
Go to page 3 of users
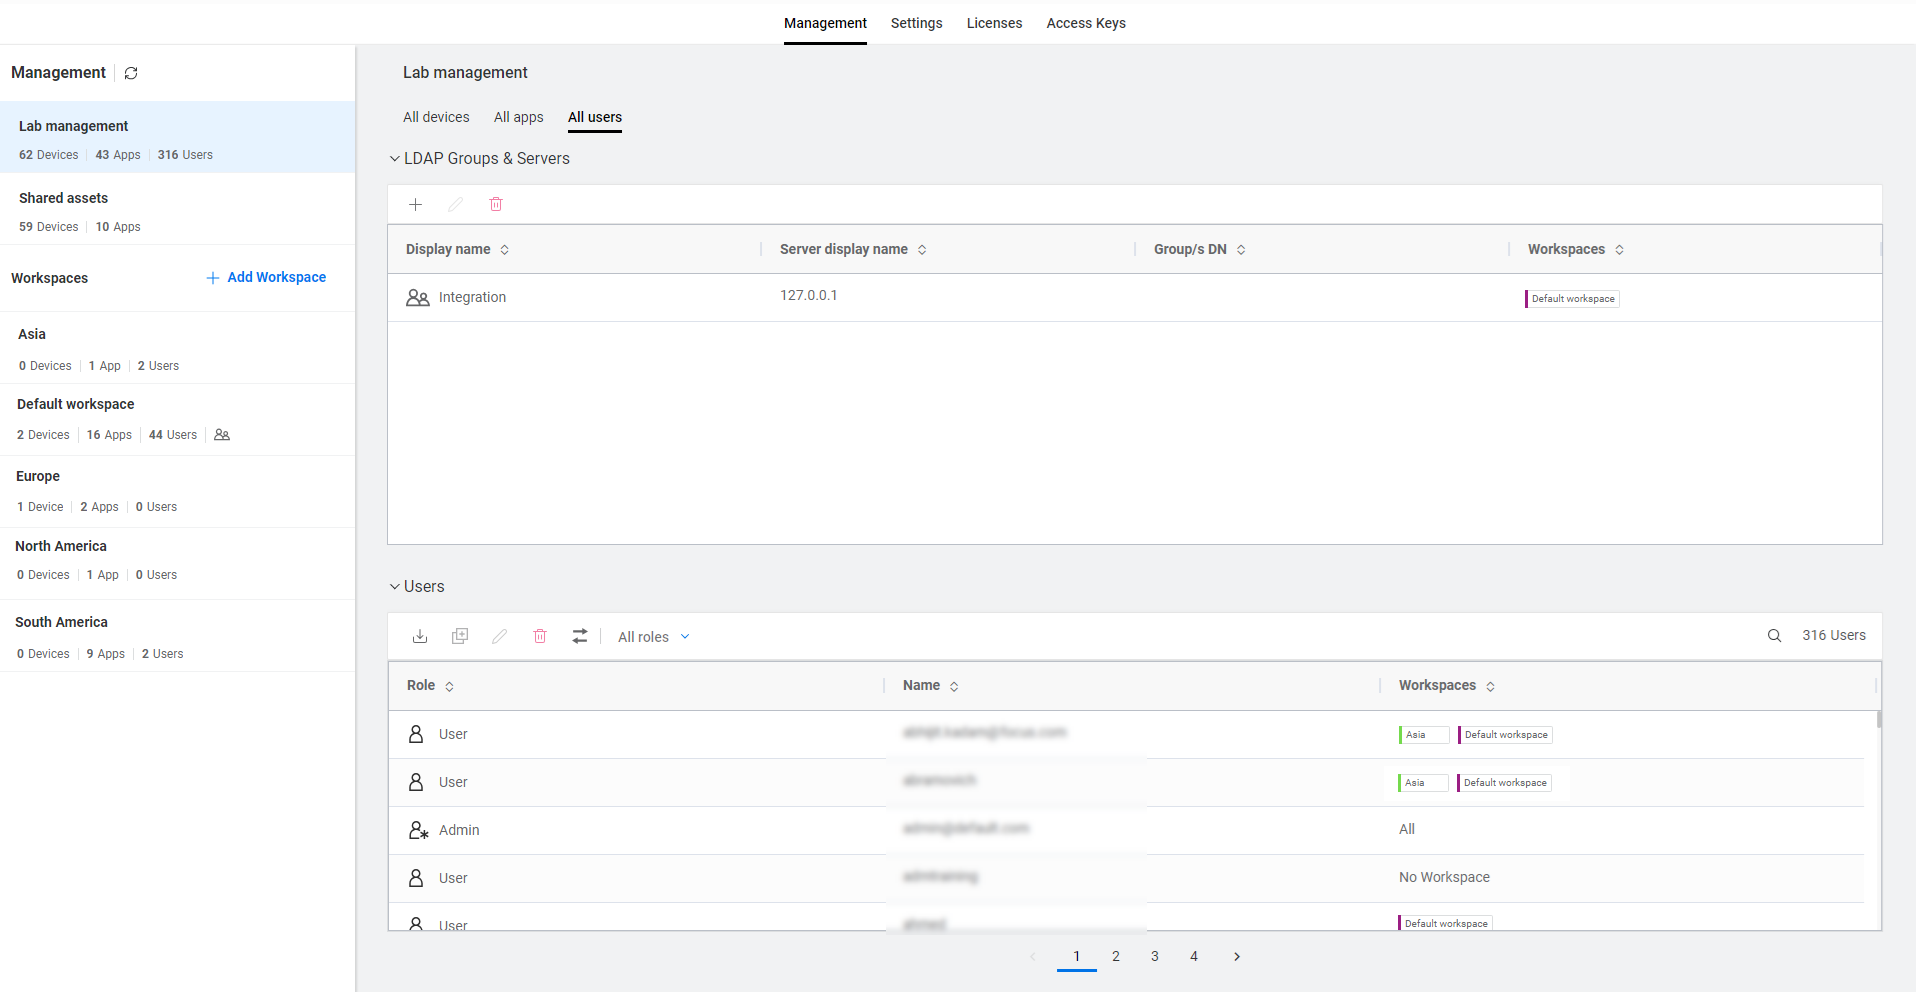coord(1155,957)
